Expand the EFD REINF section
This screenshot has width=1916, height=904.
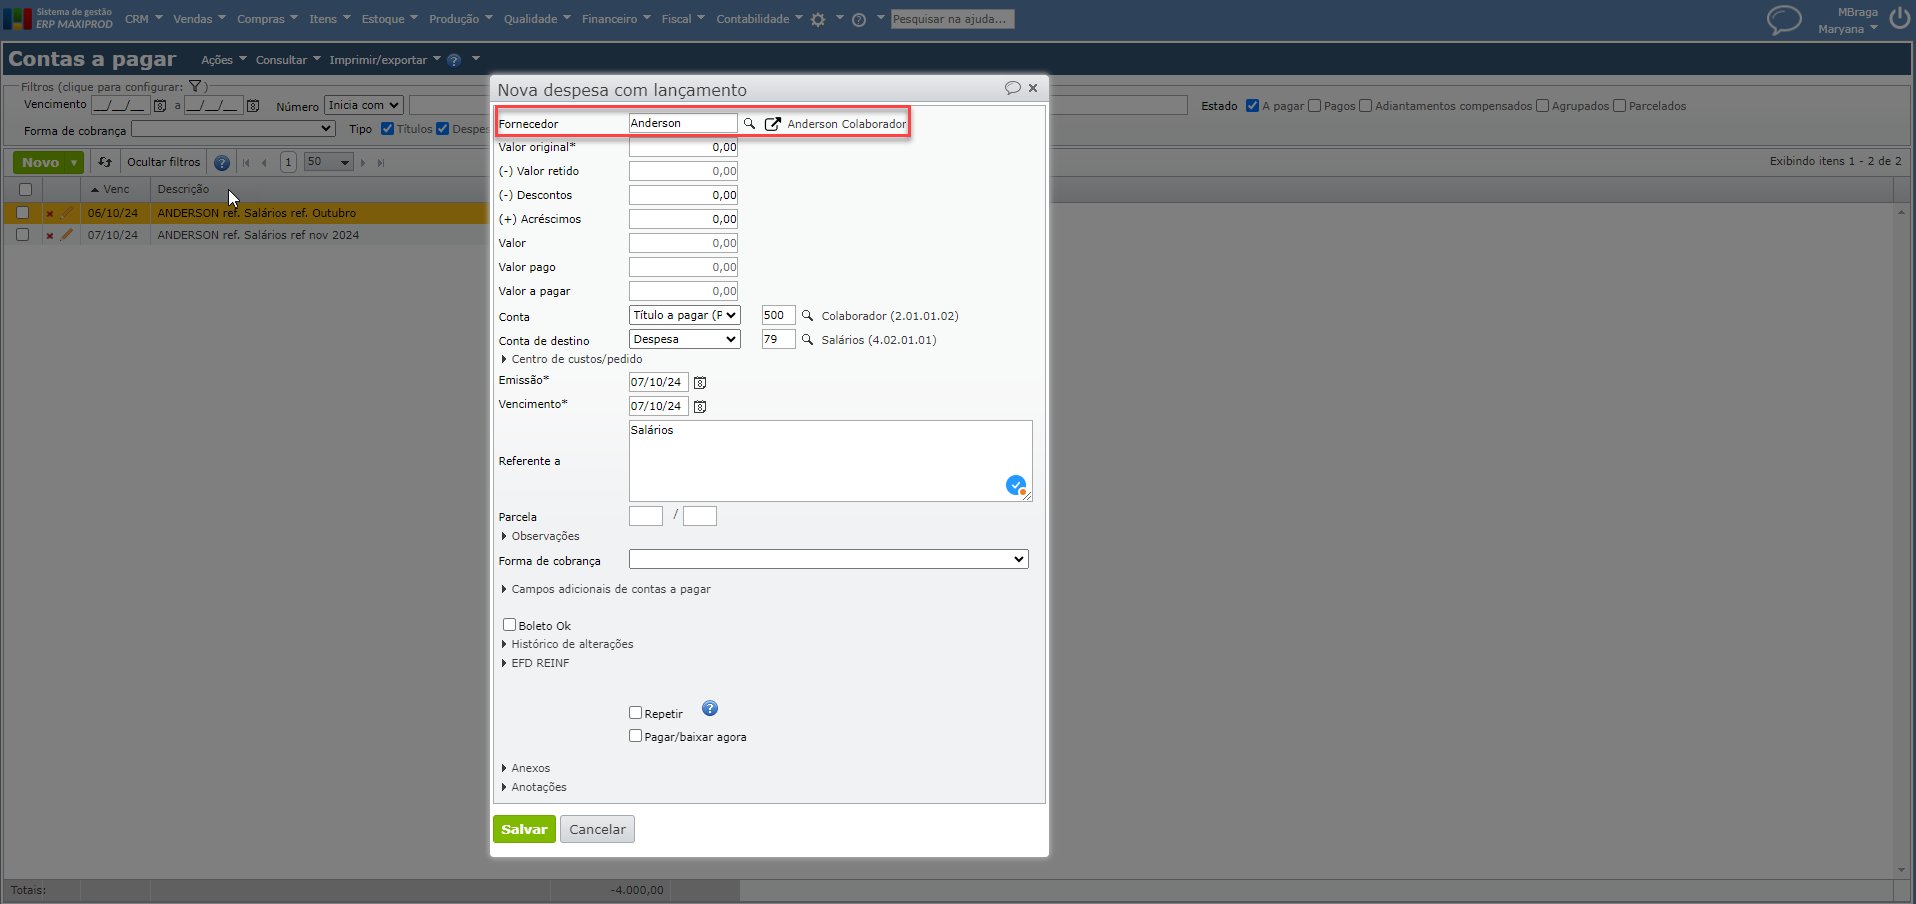535,663
